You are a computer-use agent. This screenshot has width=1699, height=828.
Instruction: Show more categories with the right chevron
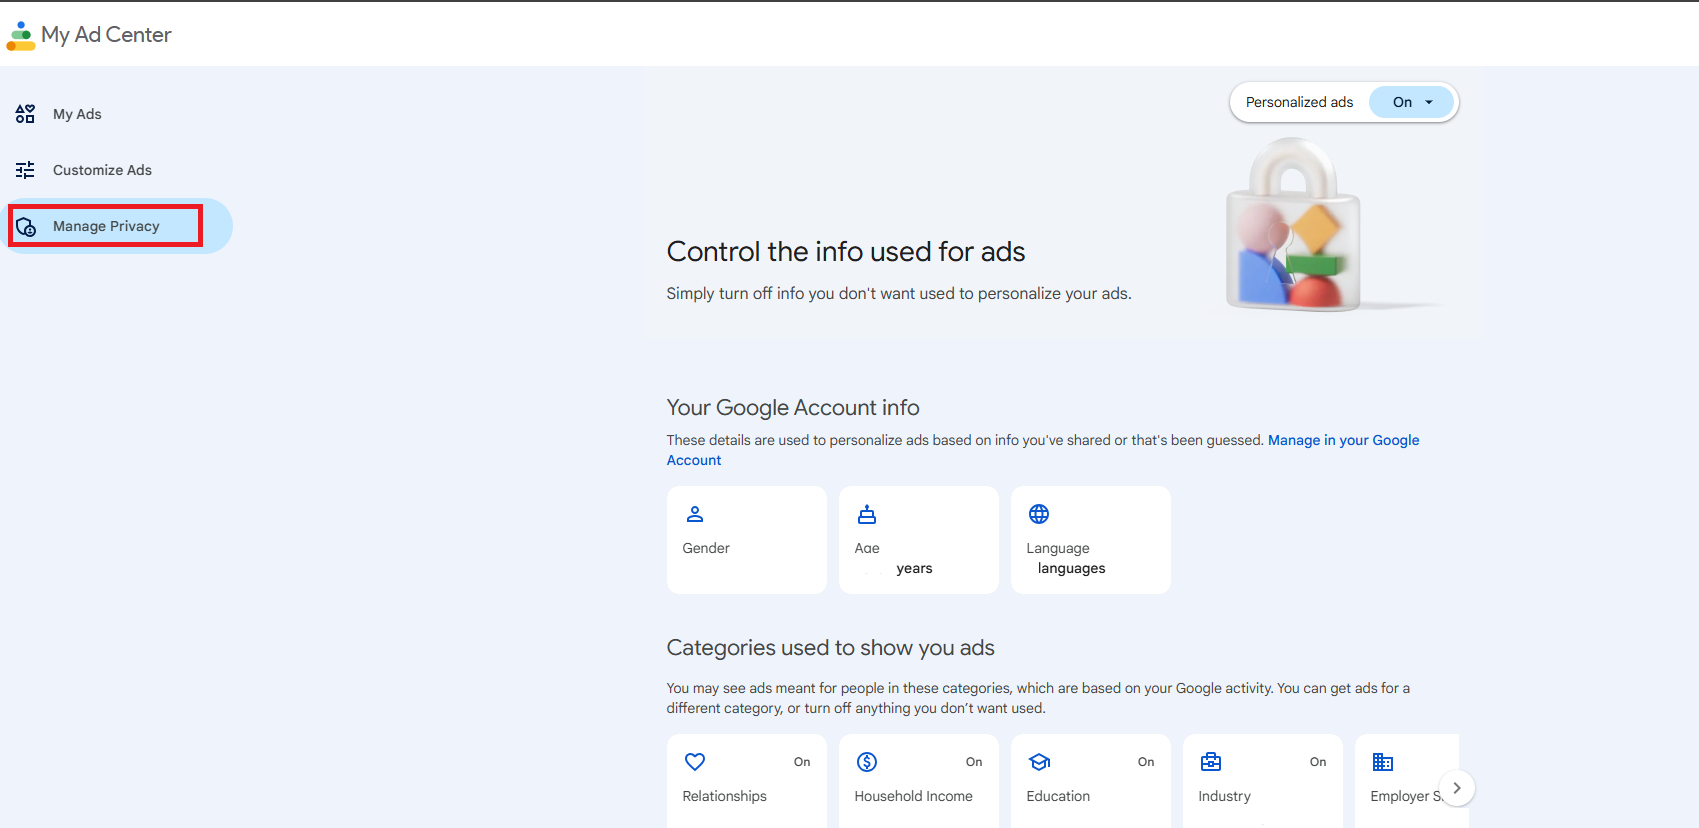1457,788
